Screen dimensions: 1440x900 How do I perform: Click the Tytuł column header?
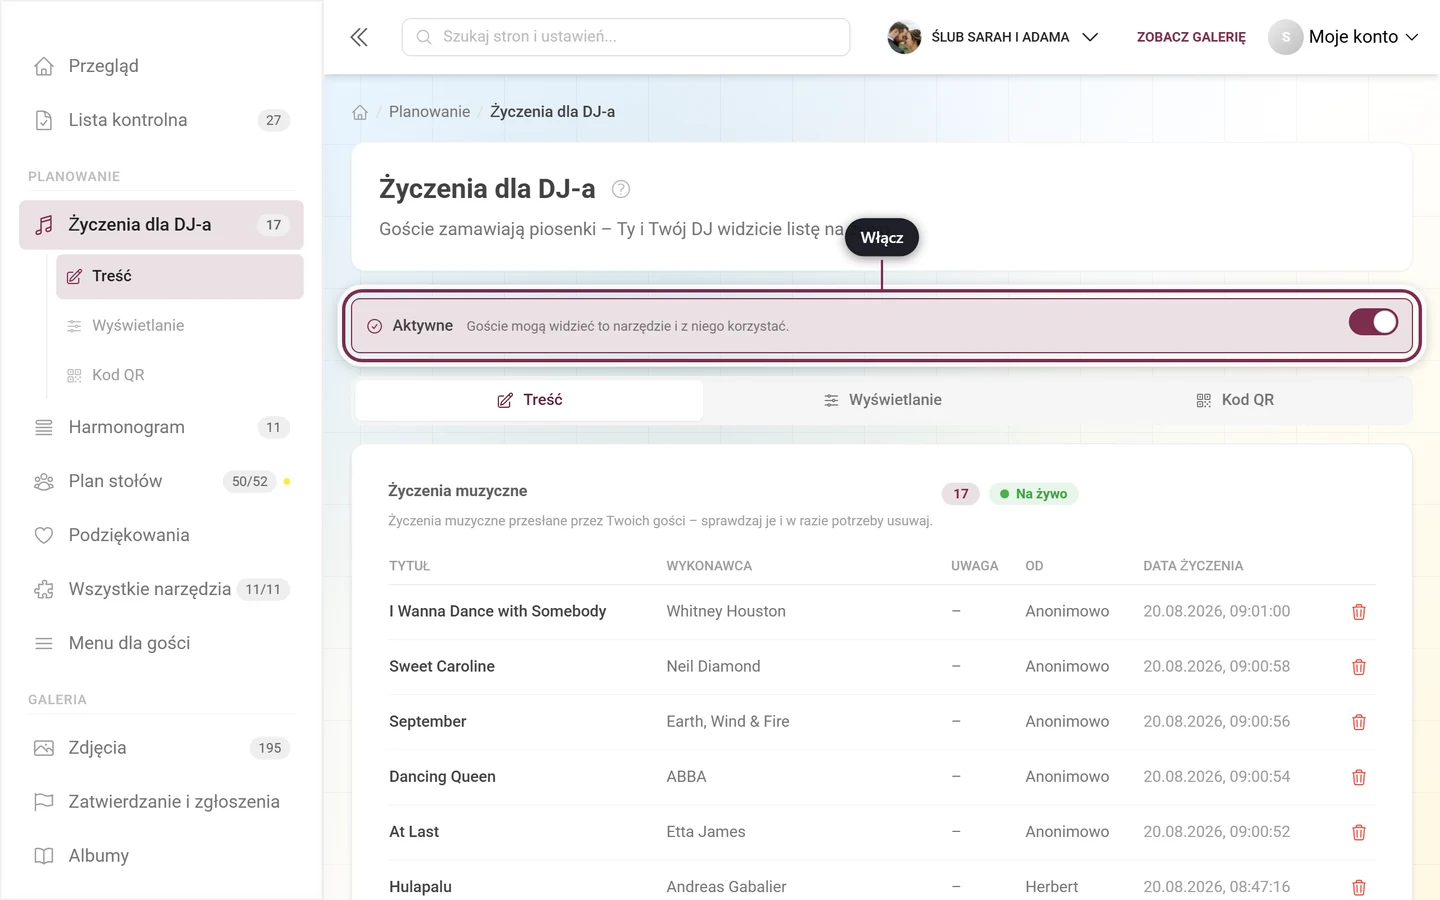[409, 566]
